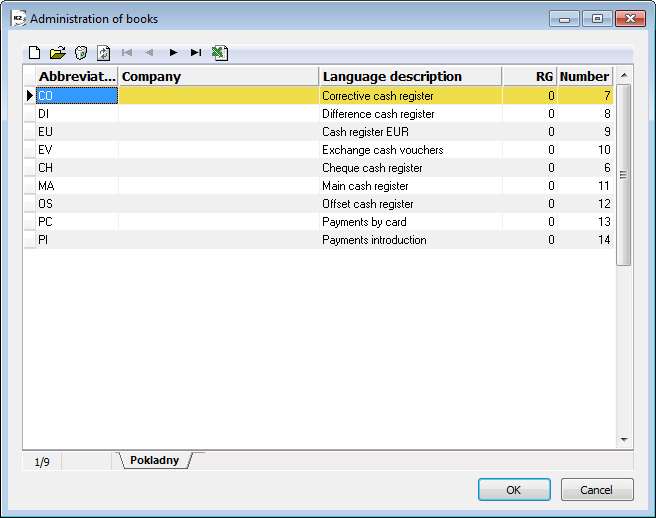Select the PI row abbreviation

77,240
